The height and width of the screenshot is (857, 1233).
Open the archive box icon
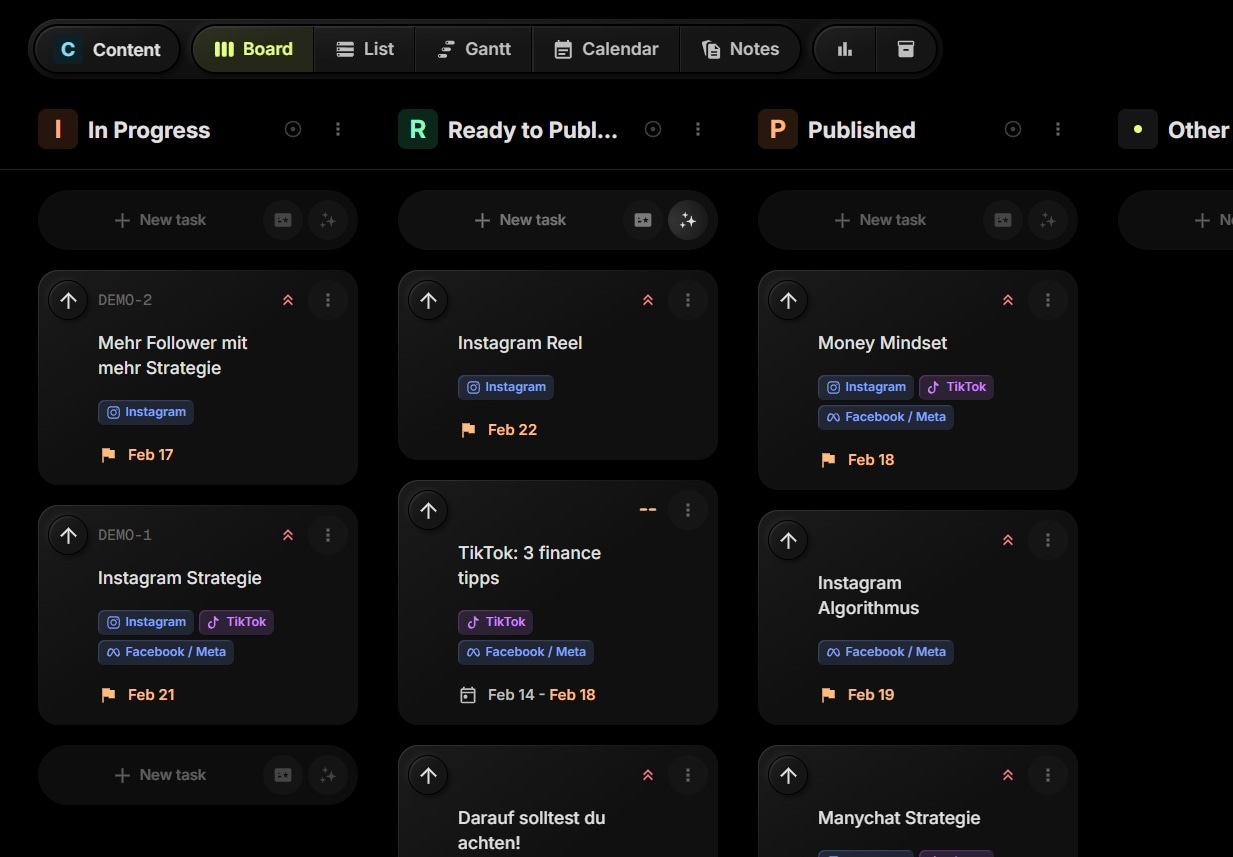[x=906, y=49]
